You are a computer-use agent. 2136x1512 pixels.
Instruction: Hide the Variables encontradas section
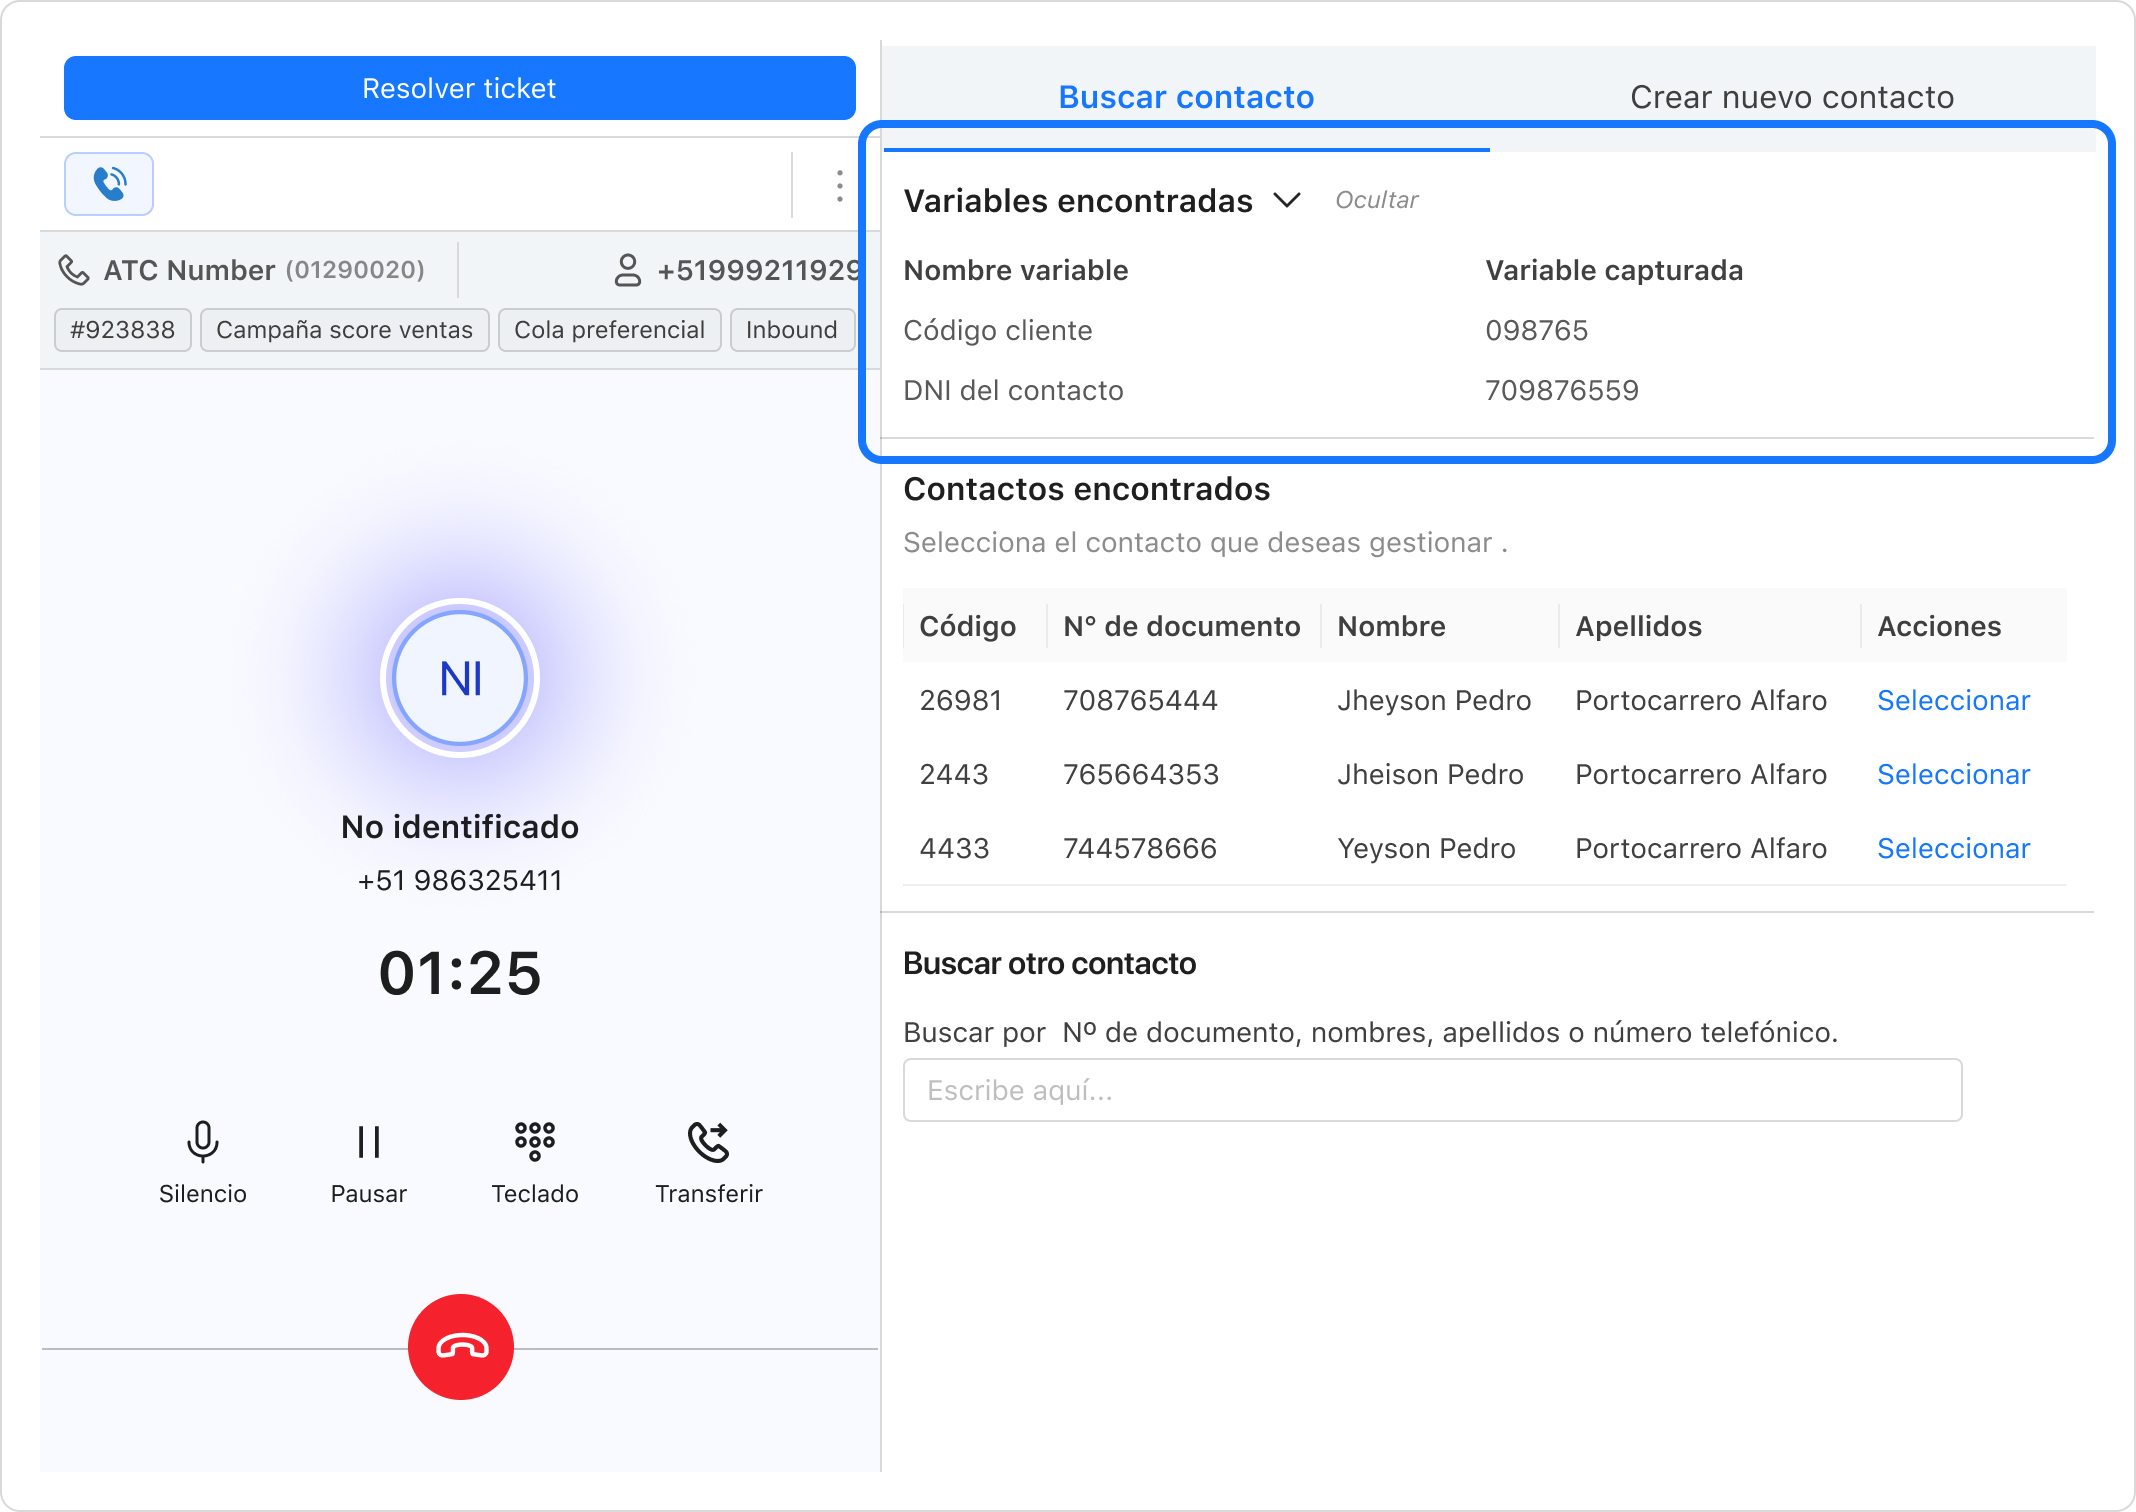point(1377,198)
